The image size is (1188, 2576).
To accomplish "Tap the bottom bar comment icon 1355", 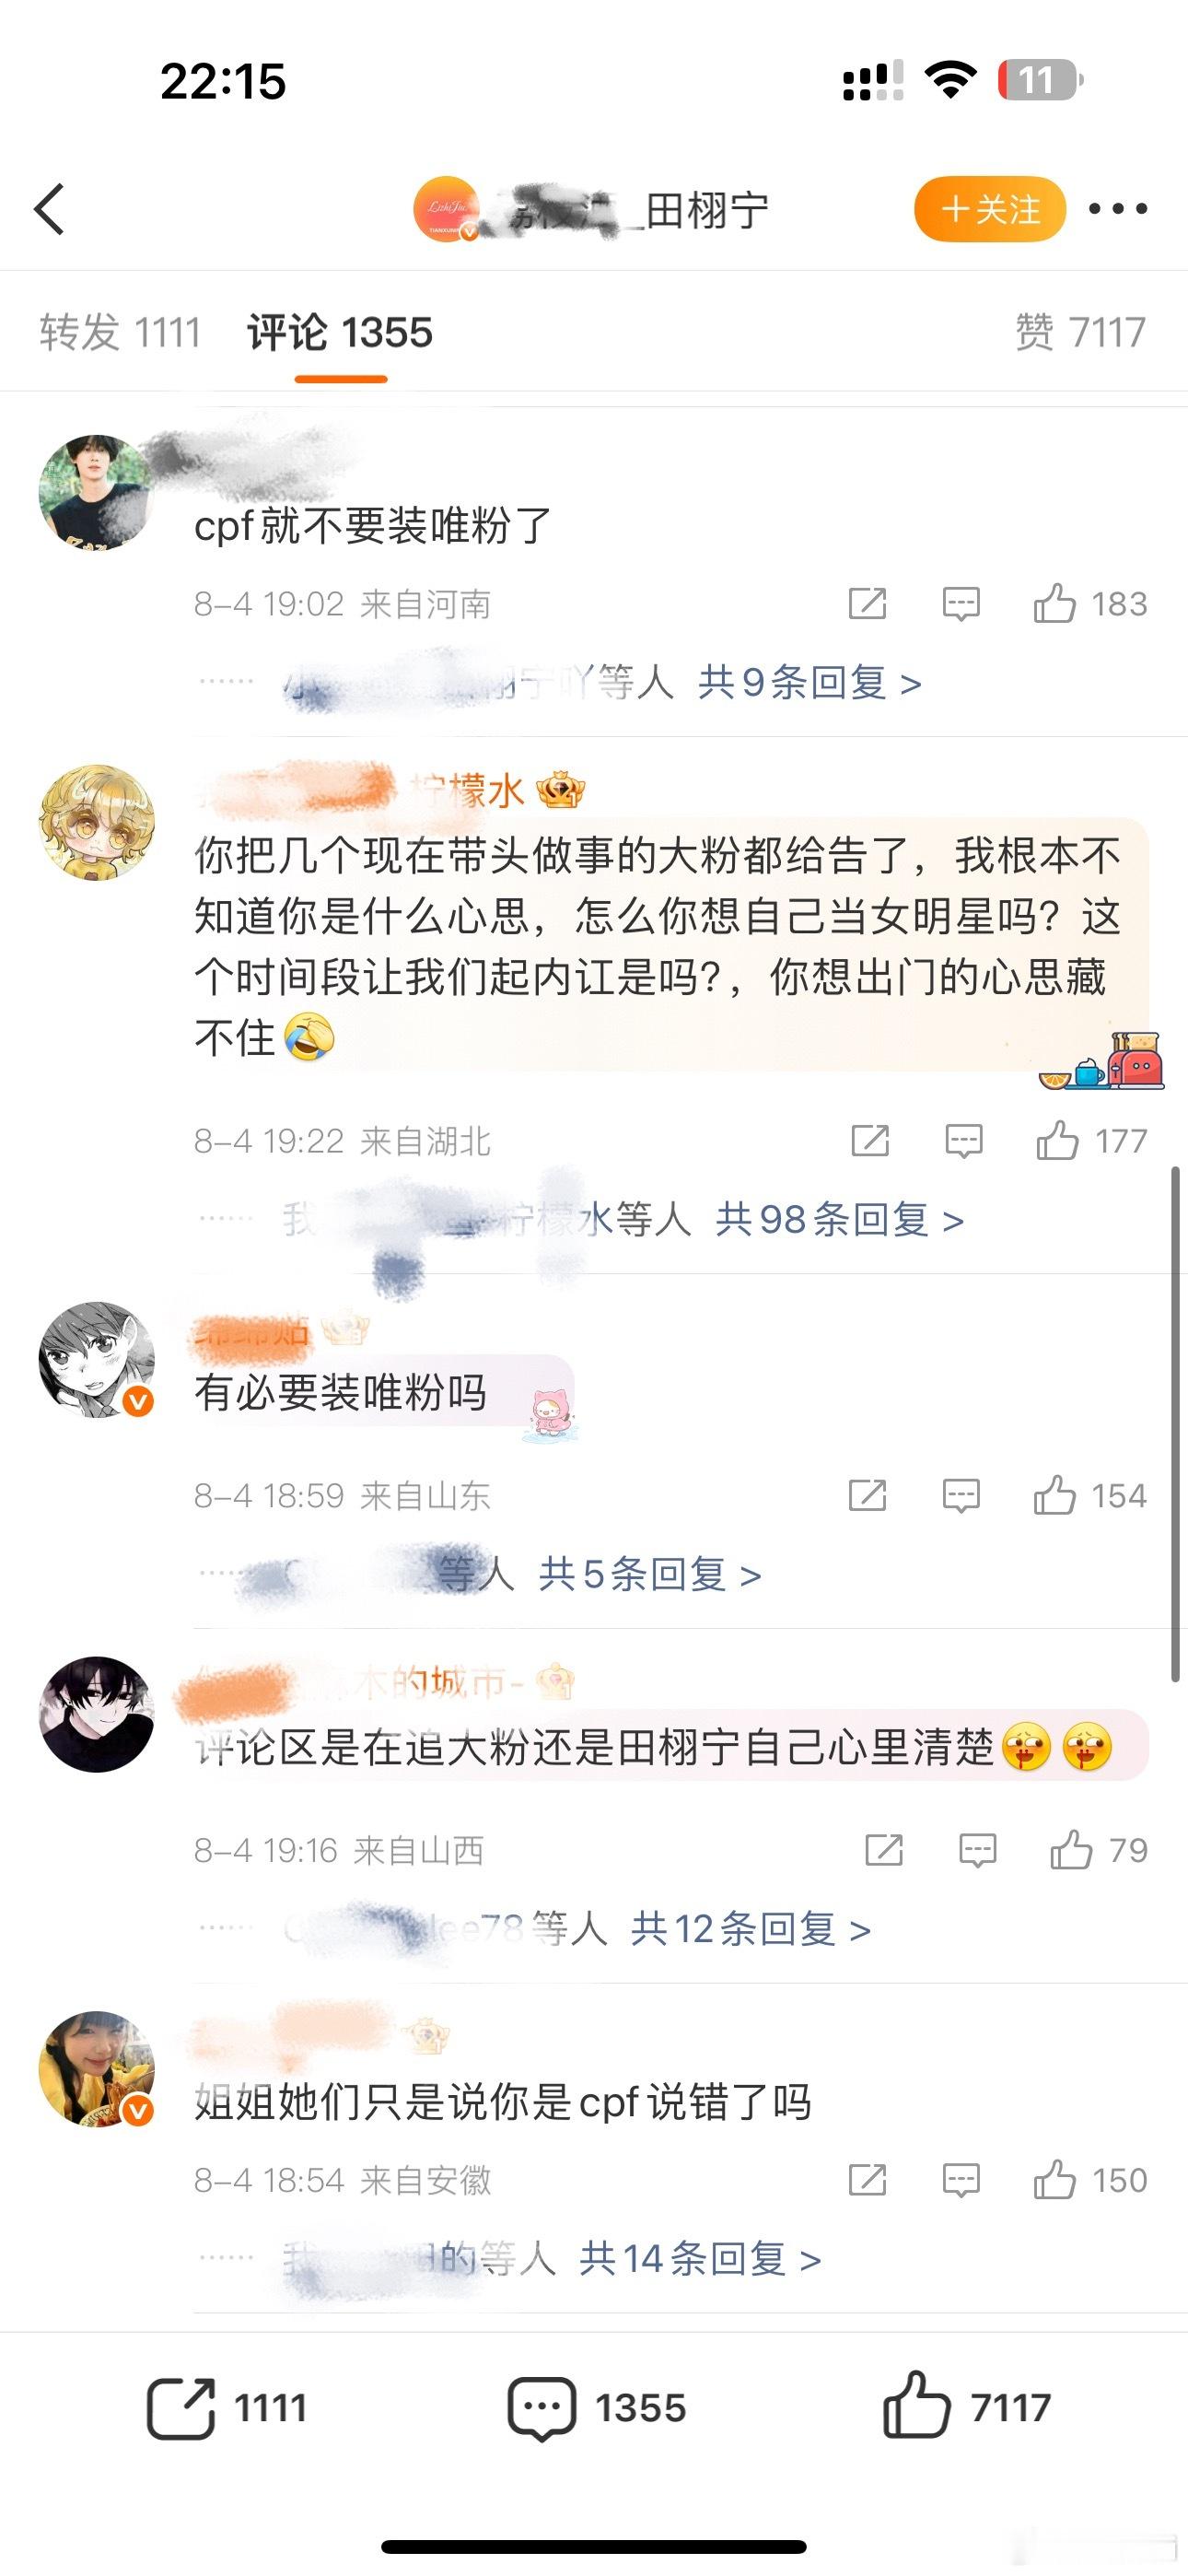I will [x=597, y=2408].
